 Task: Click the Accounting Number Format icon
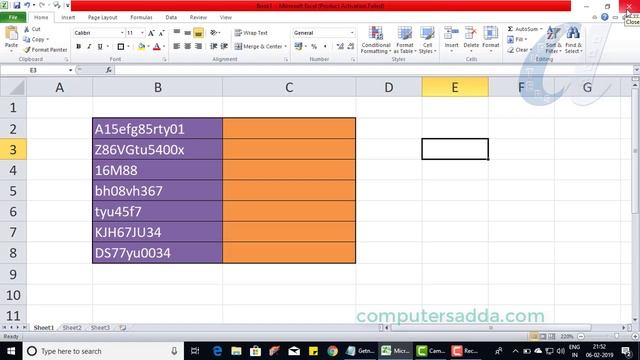298,47
